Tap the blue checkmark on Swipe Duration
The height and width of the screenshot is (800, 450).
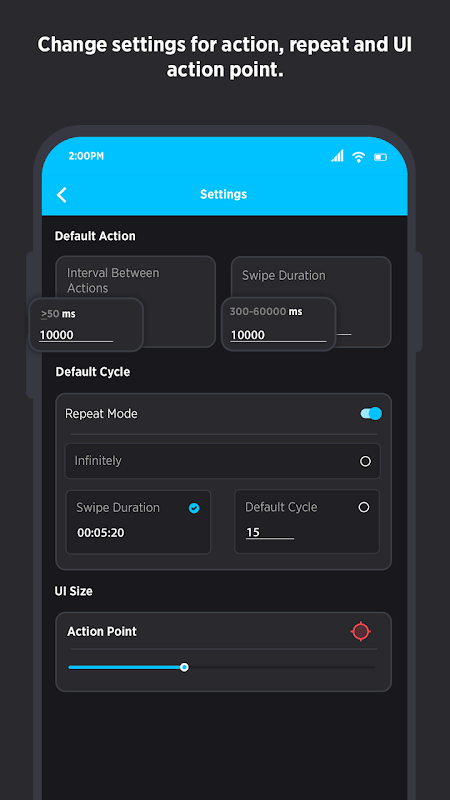[194, 508]
